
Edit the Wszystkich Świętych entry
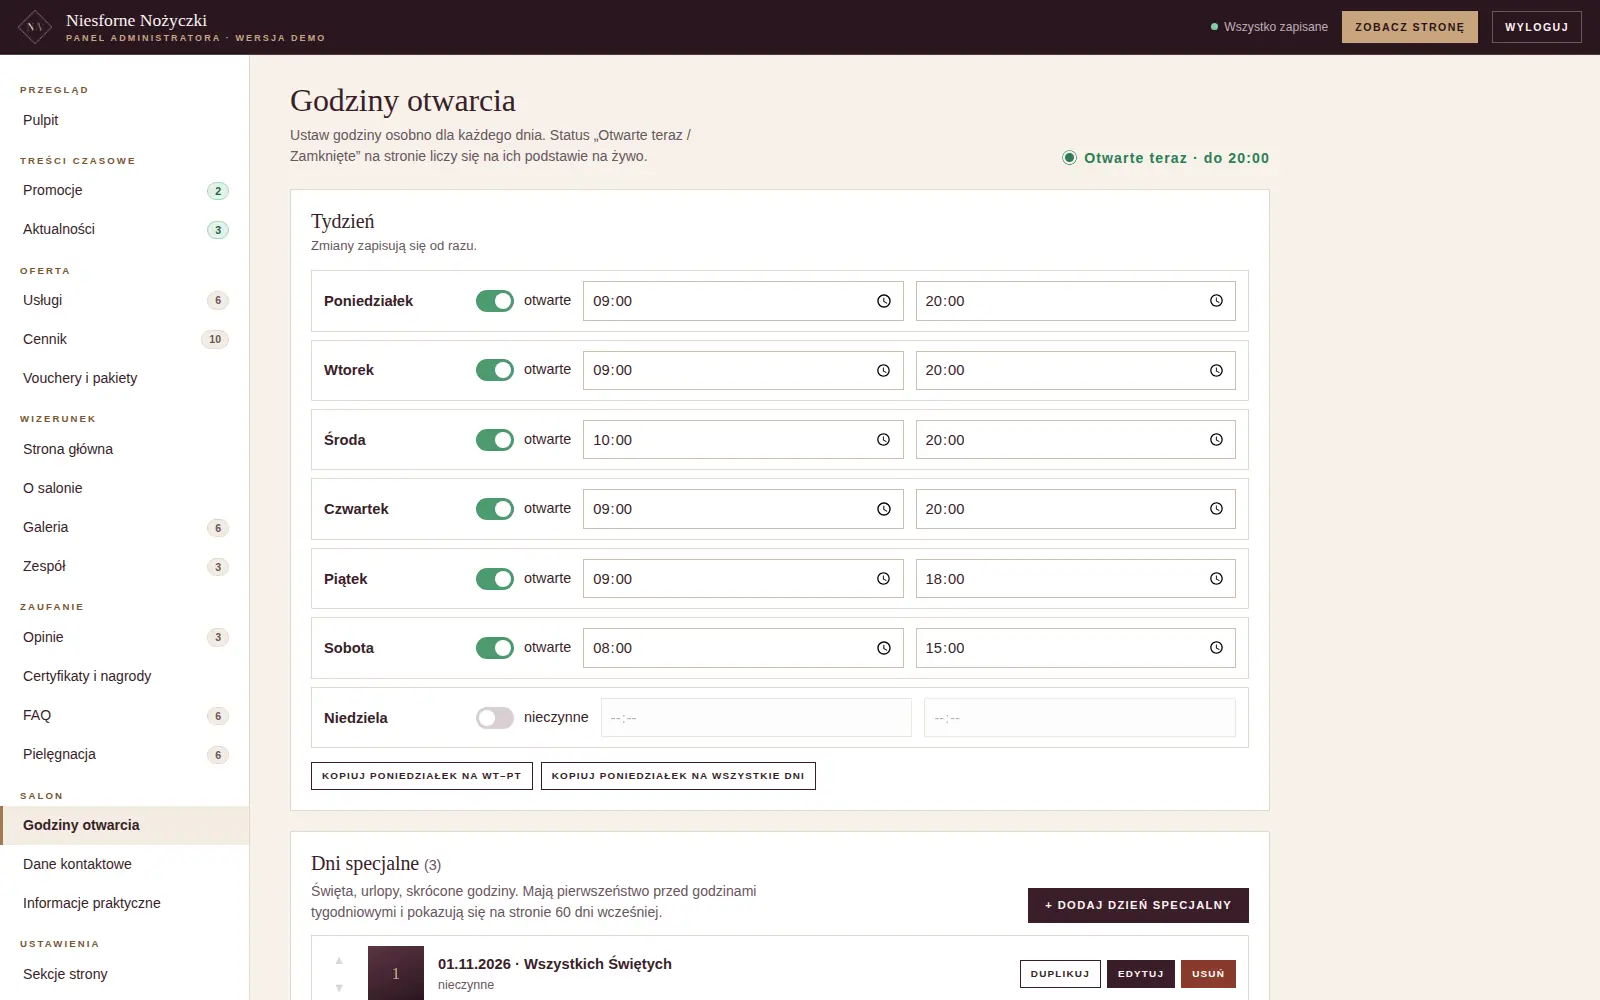tap(1141, 974)
